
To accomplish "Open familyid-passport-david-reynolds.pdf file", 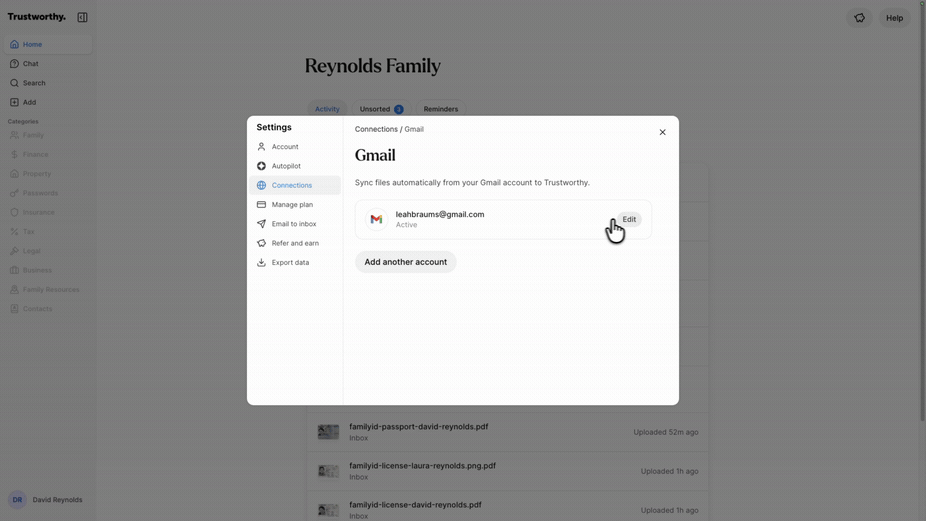I will pos(507,432).
